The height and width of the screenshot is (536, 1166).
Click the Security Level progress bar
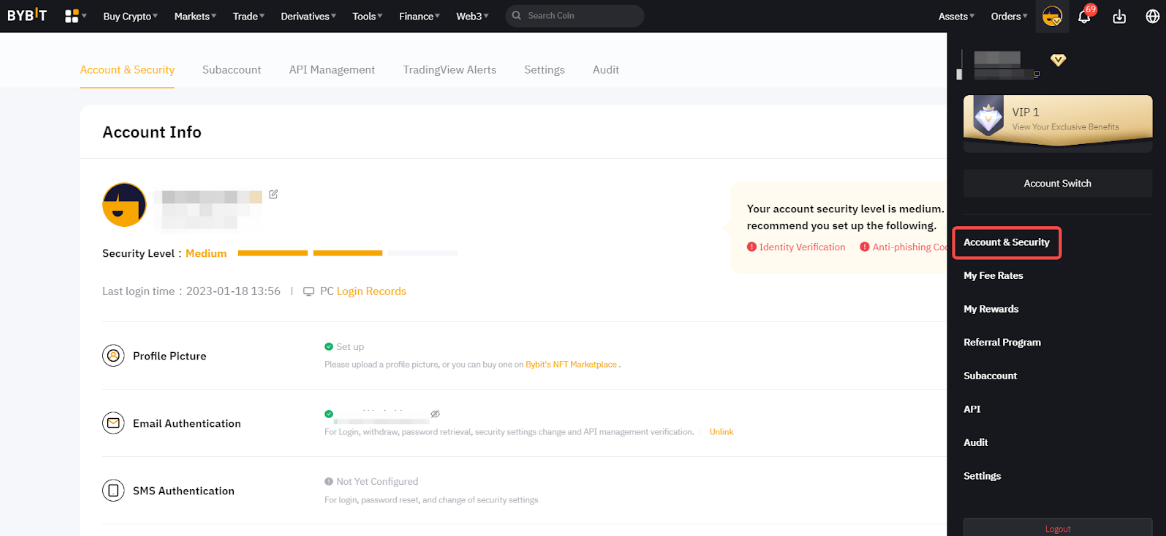coord(347,254)
